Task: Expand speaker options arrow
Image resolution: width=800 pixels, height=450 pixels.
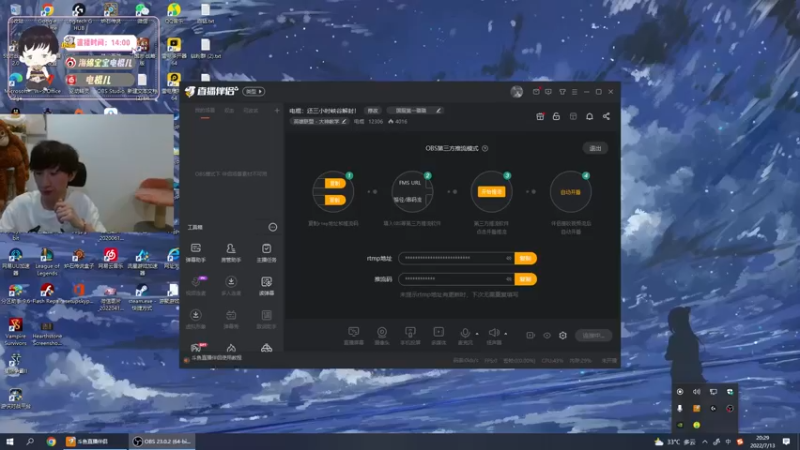Action: tap(506, 334)
